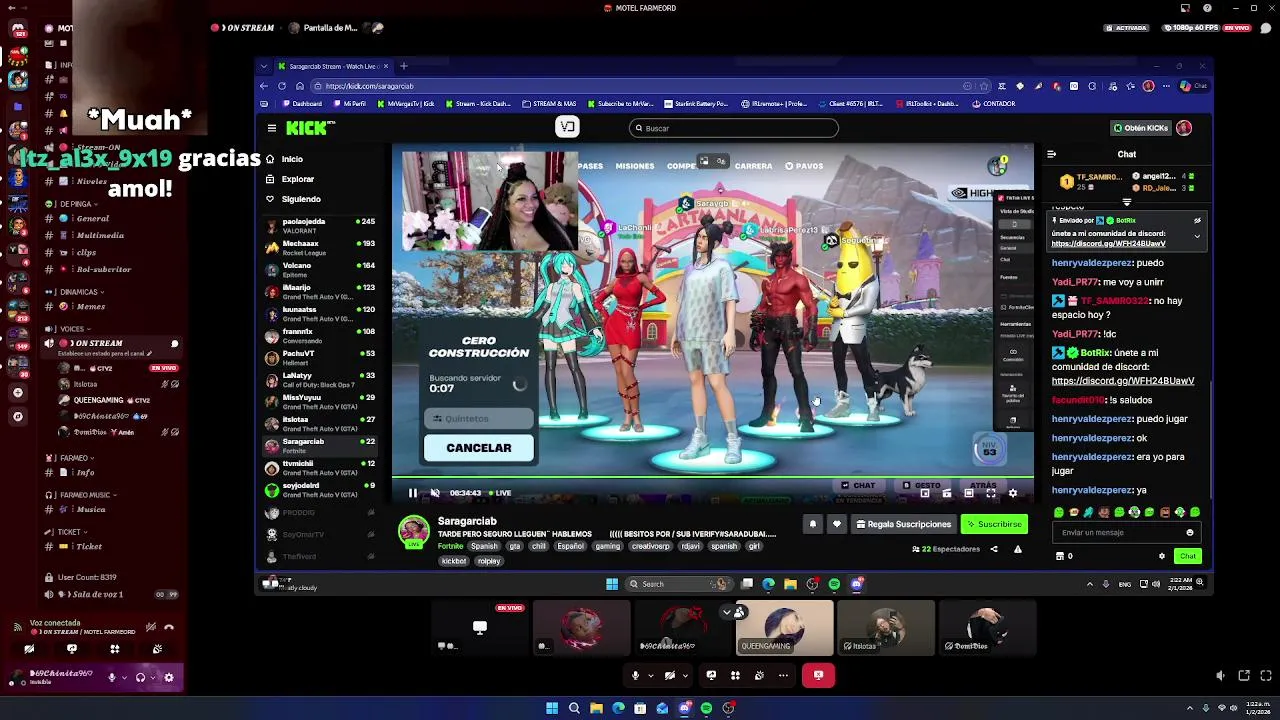
Task: Open emote picker in Kick chat input
Action: [1189, 533]
